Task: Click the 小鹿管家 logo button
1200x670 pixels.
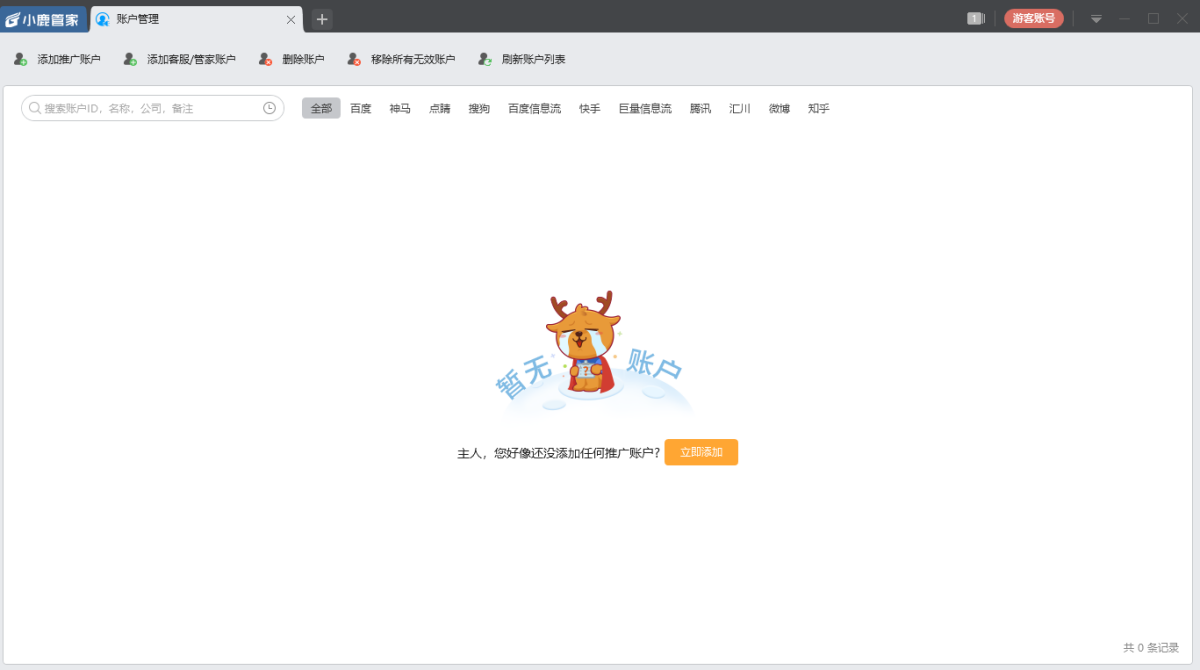Action: (x=44, y=19)
